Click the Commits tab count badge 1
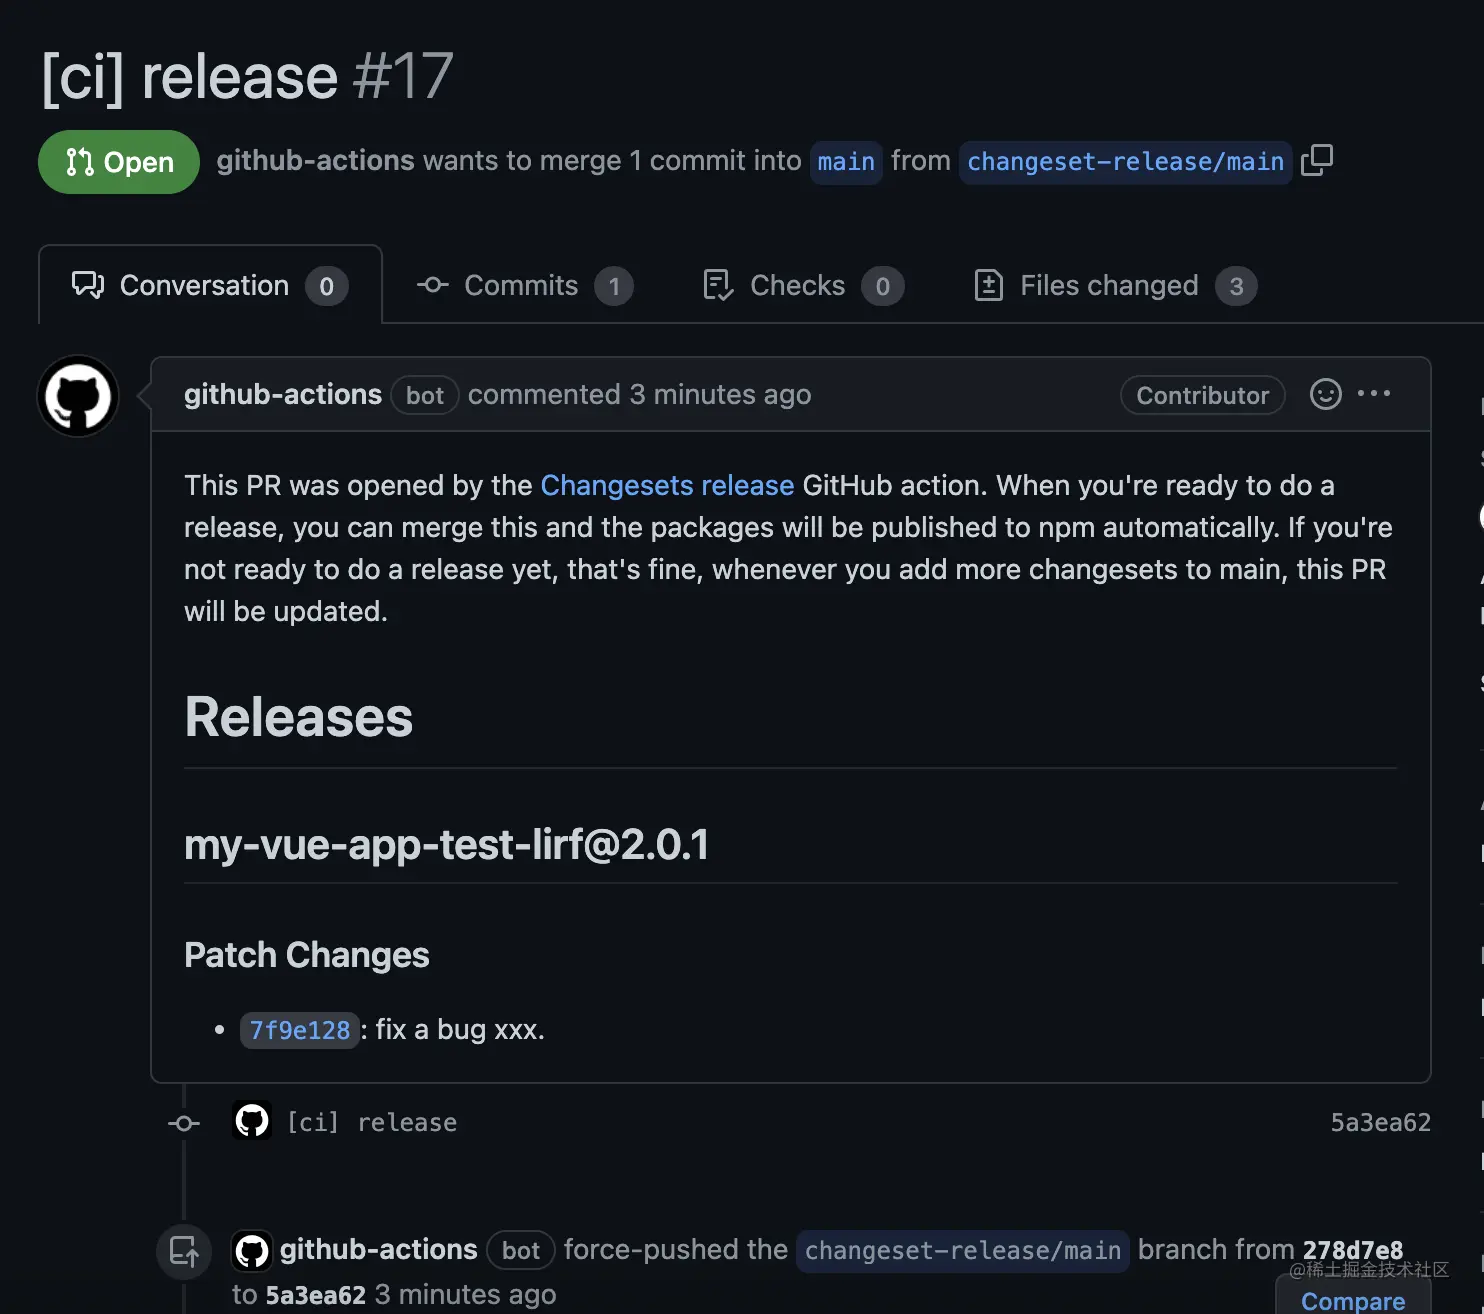The height and width of the screenshot is (1314, 1484). click(x=614, y=287)
